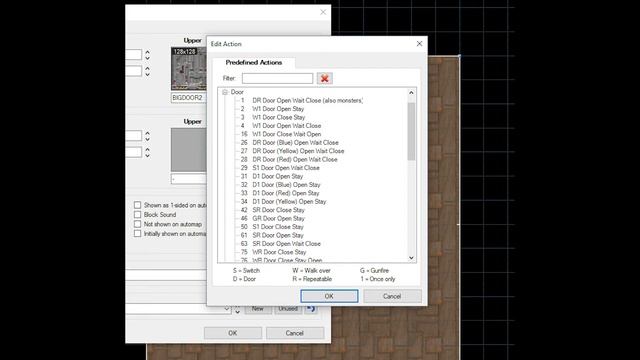
Task: Select action 26 DR Door (Blue) Open Wait Close
Action: [289, 142]
